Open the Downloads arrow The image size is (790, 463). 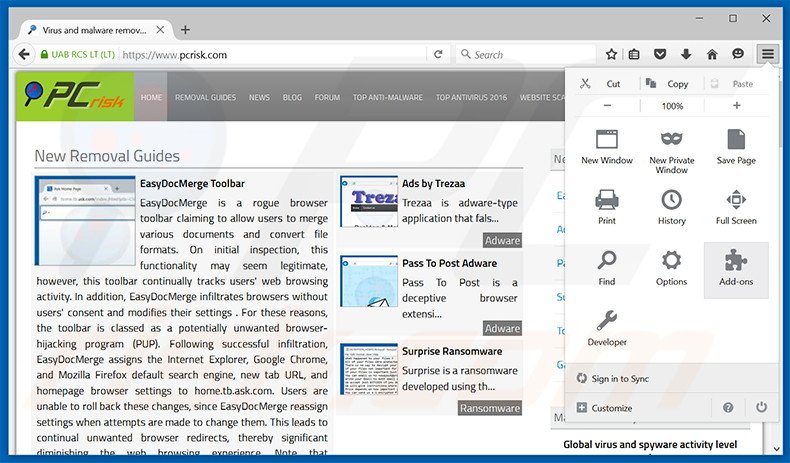tap(686, 54)
